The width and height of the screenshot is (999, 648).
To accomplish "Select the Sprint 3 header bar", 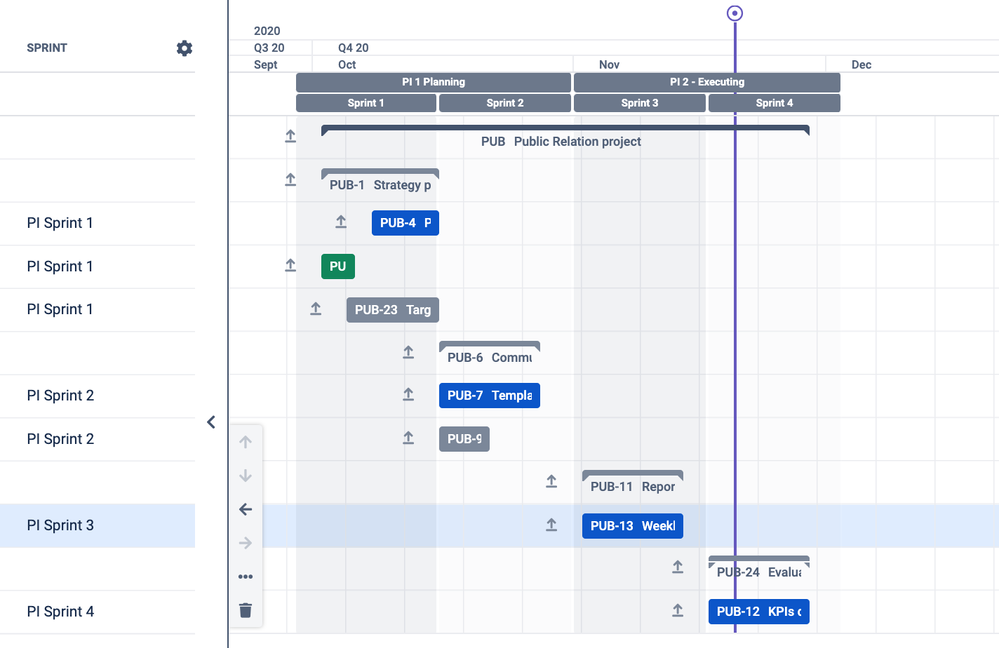I will [x=640, y=103].
